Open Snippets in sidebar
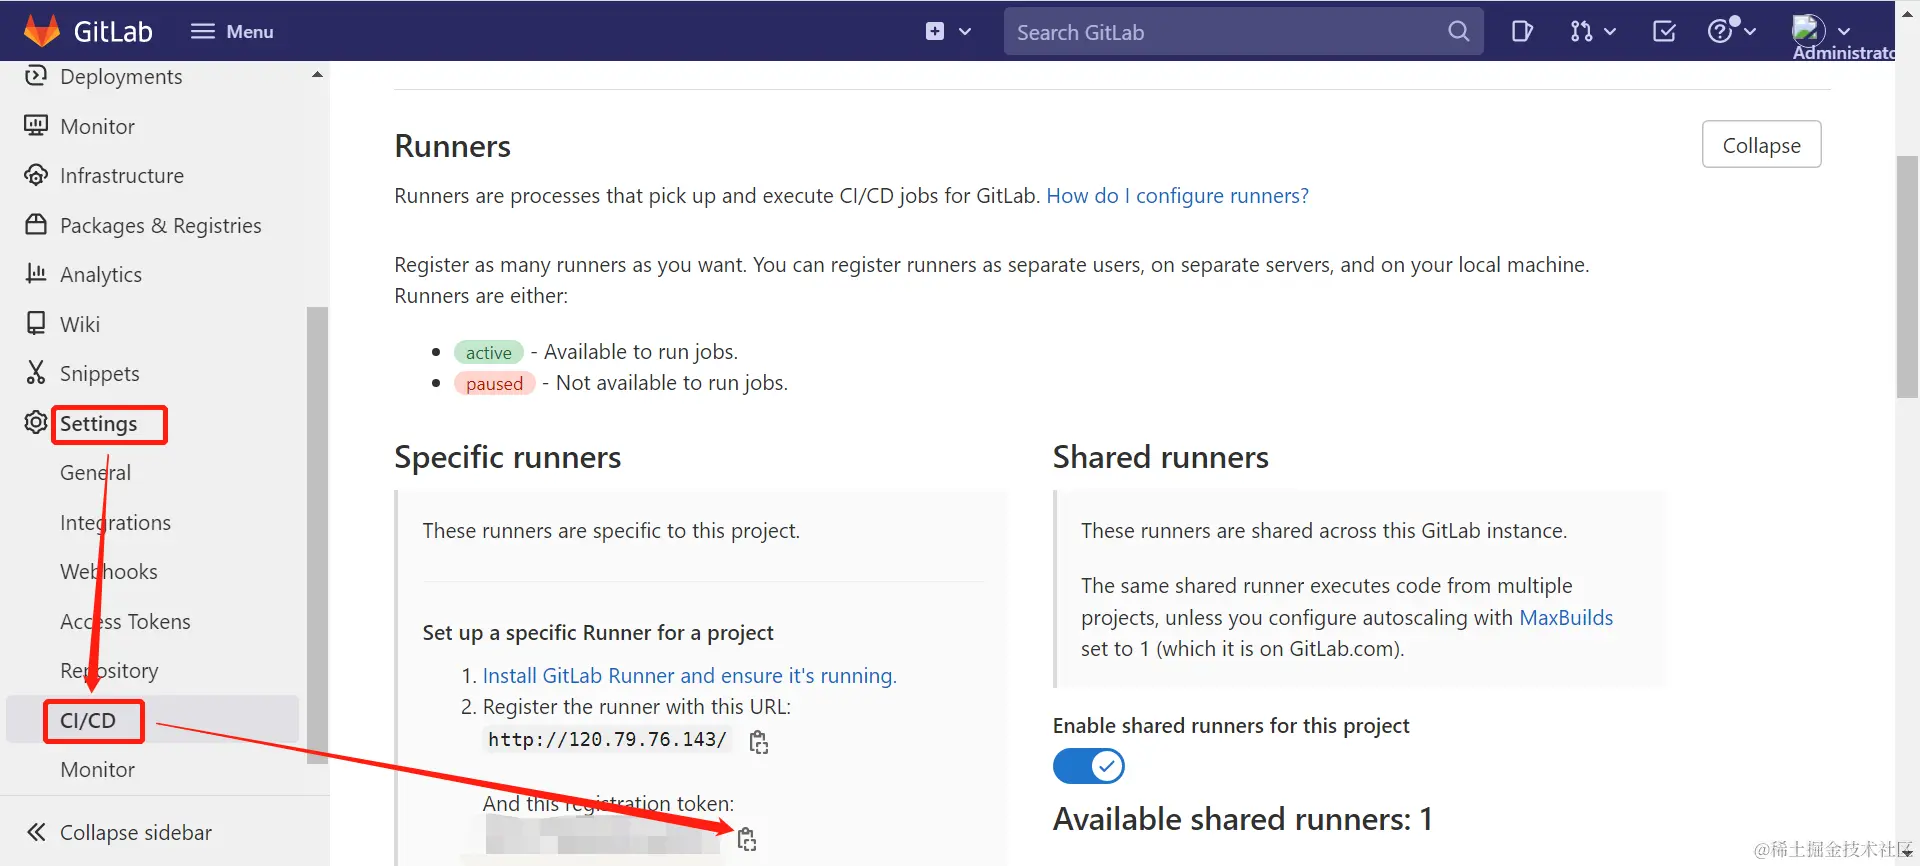 (100, 374)
